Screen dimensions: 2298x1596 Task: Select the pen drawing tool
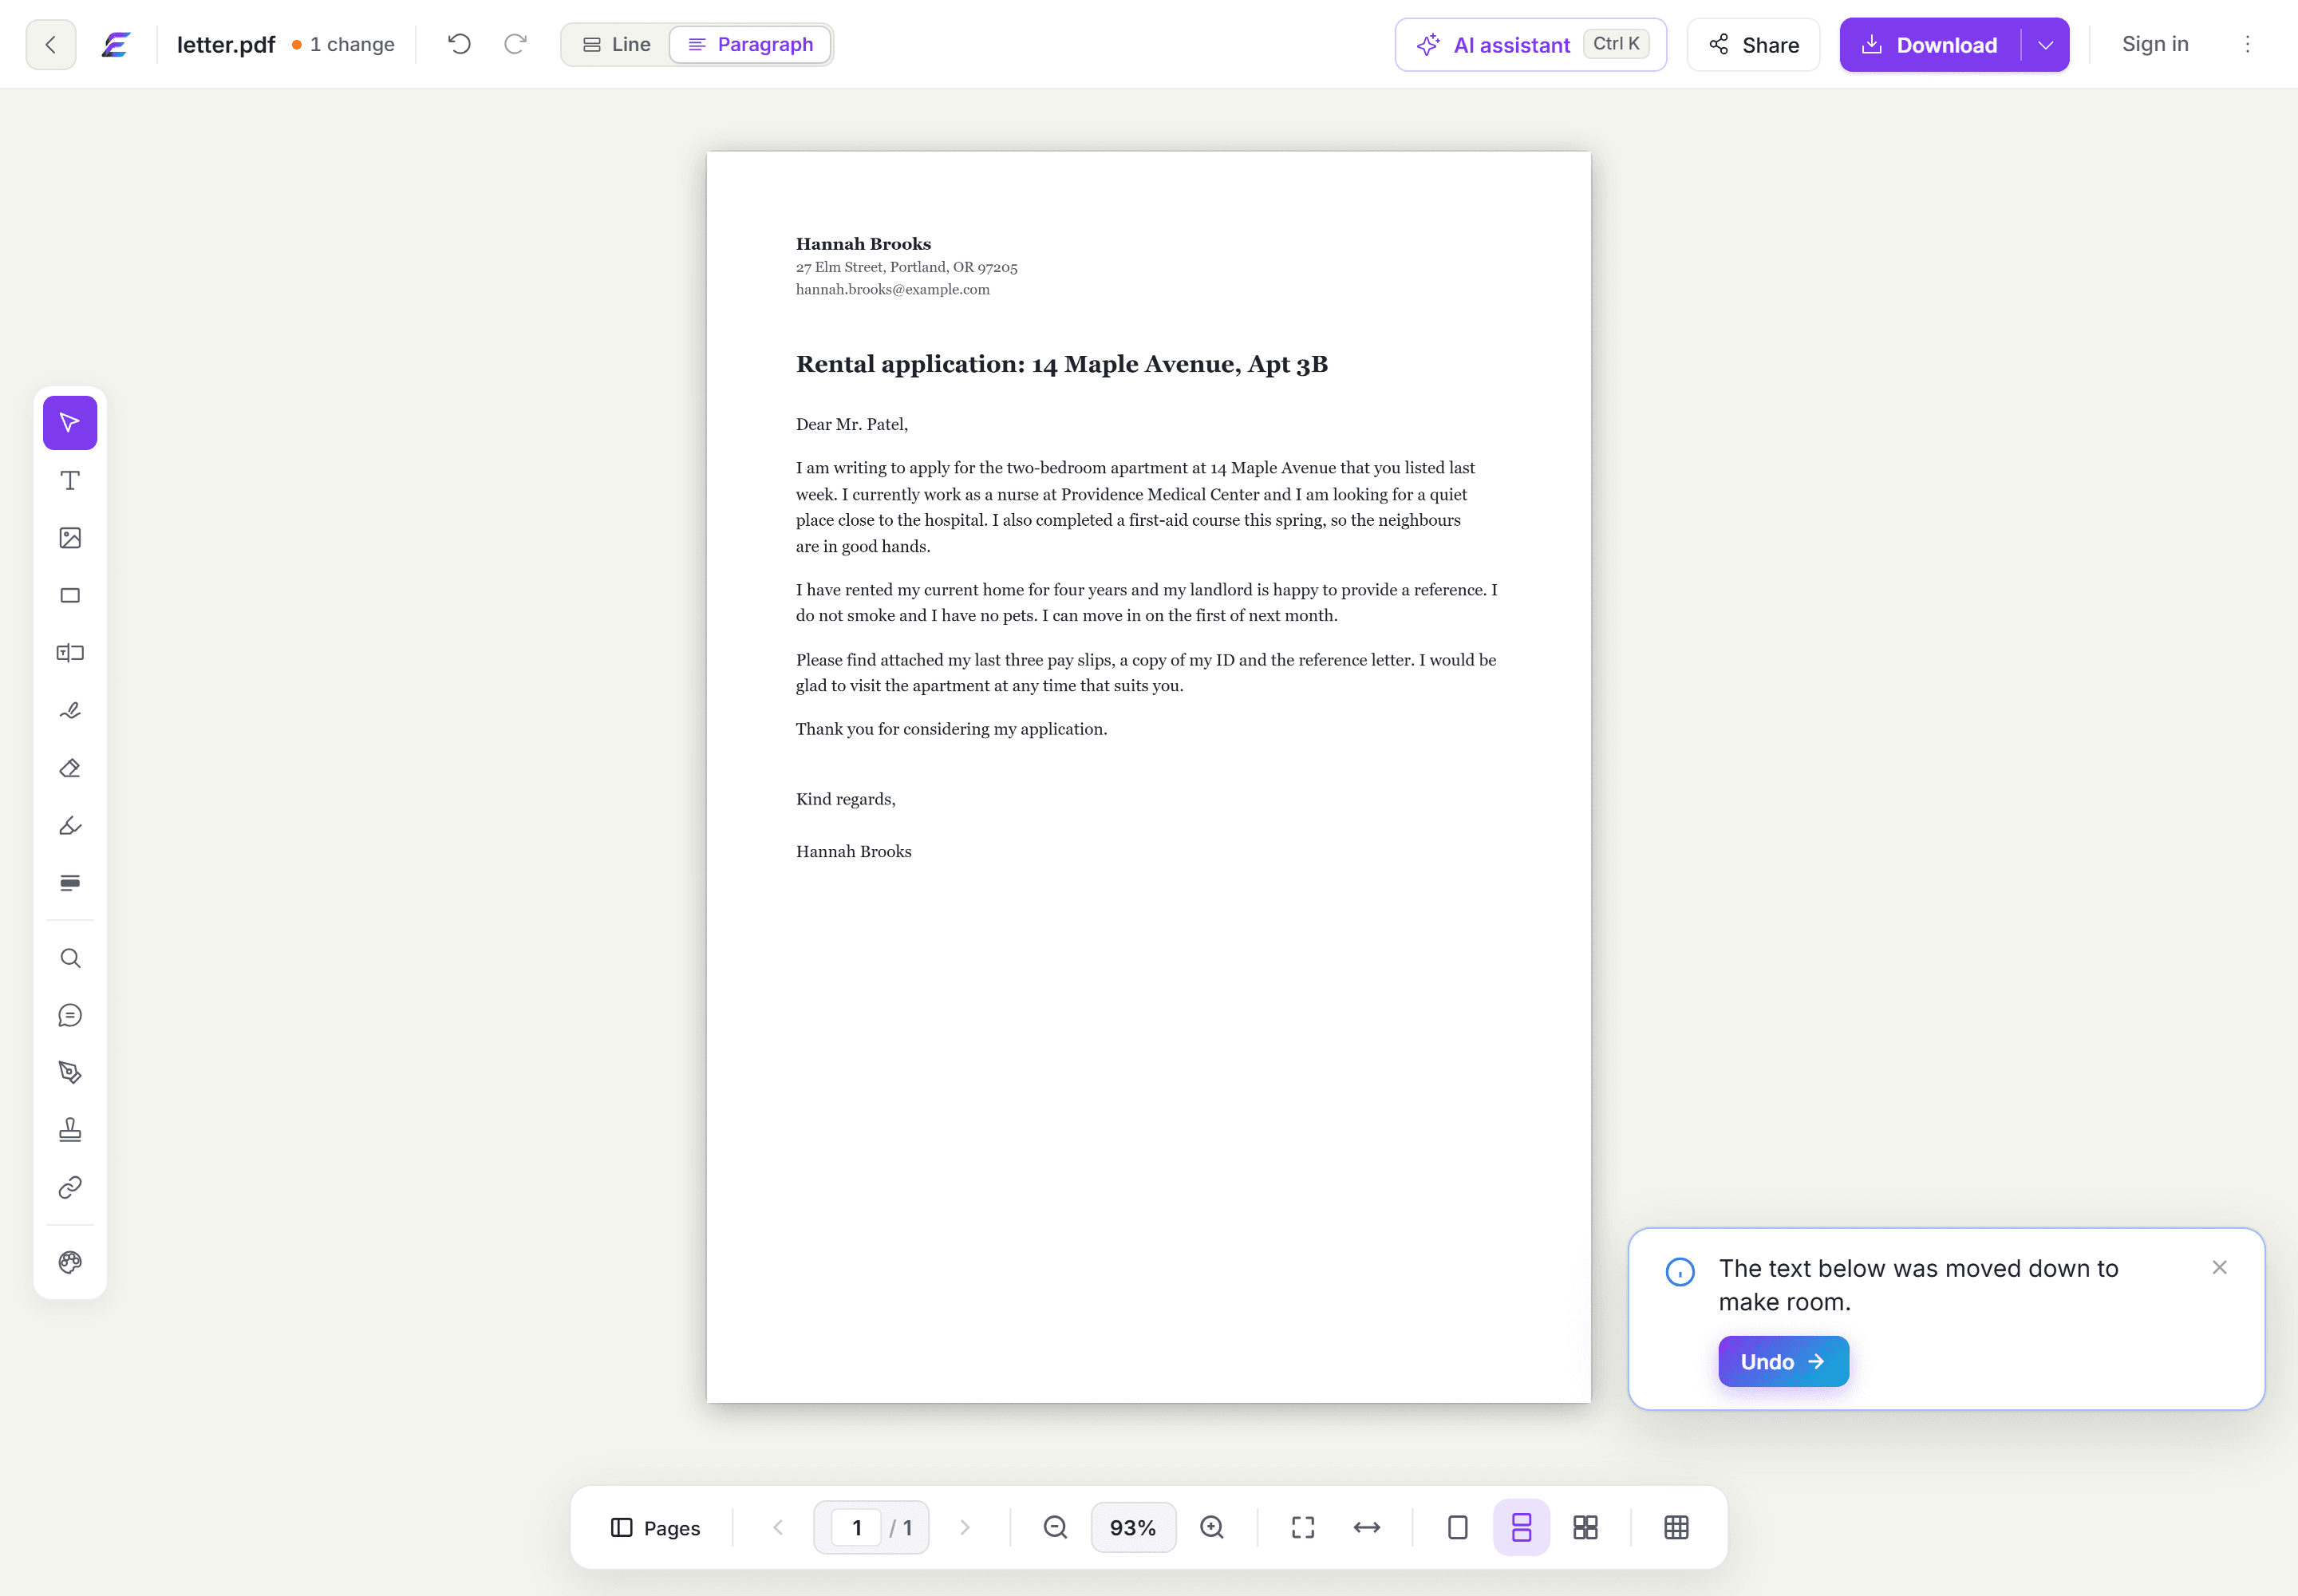coord(70,1073)
